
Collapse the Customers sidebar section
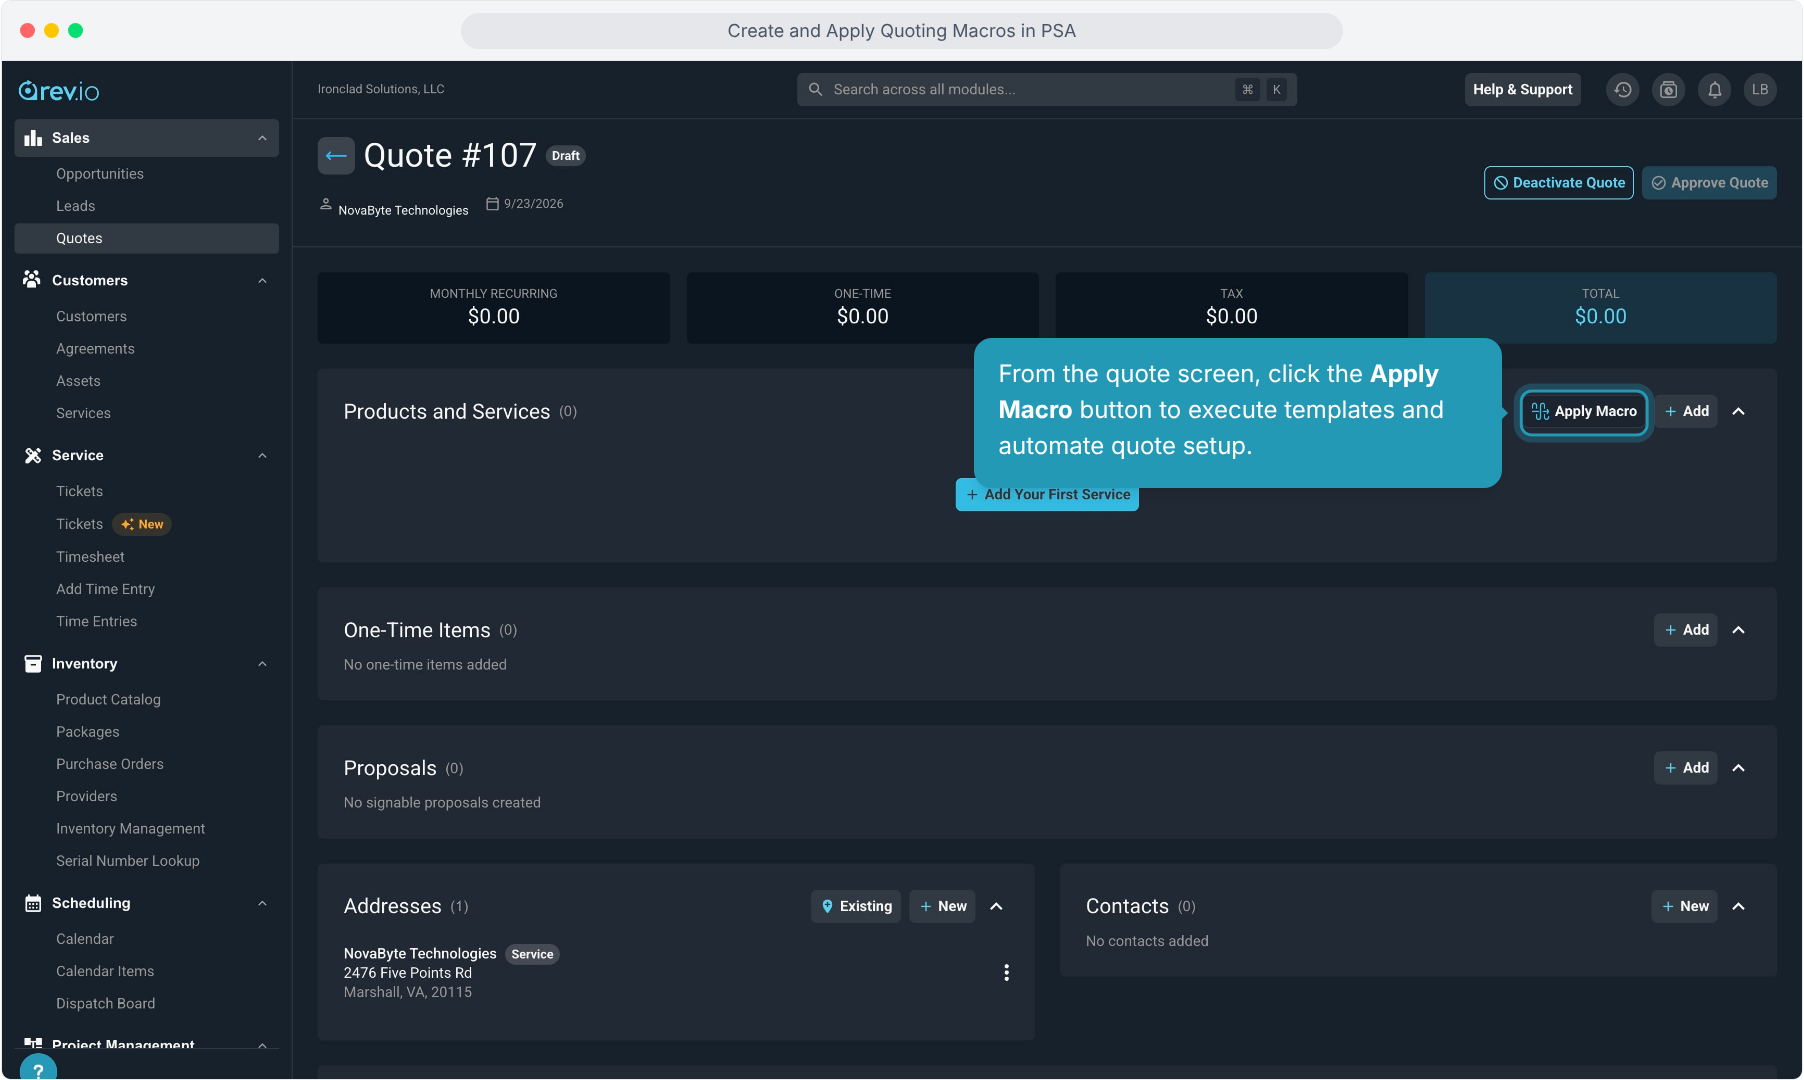pyautogui.click(x=262, y=281)
